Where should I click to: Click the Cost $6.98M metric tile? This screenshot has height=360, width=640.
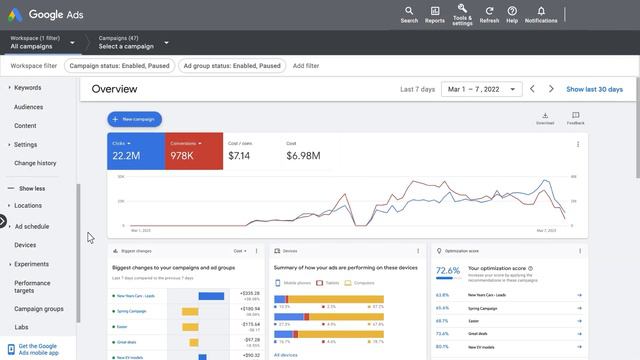click(310, 151)
